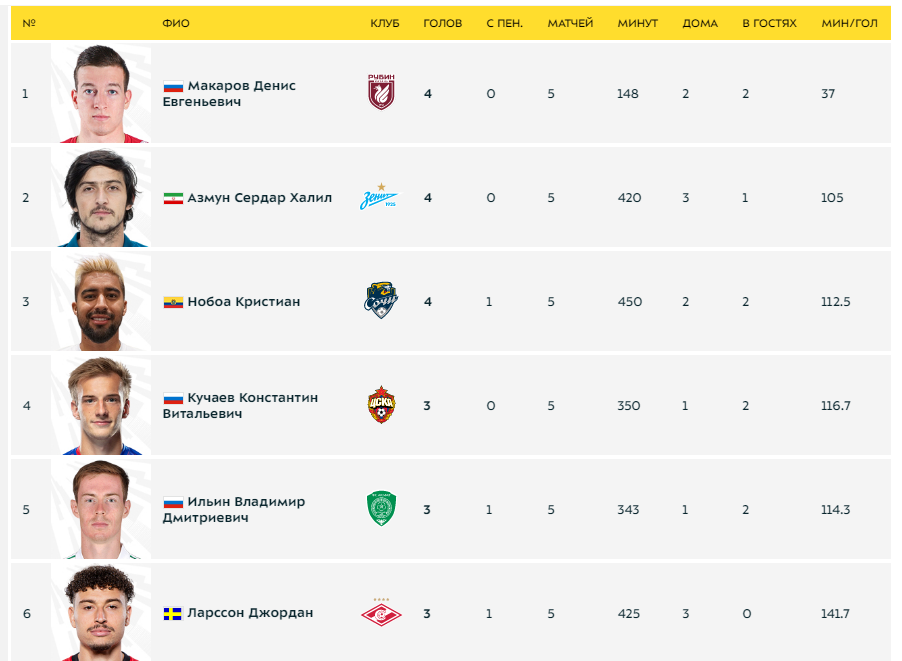The image size is (902, 661).
Task: Click the С ПЕН. column header
Action: pos(504,24)
